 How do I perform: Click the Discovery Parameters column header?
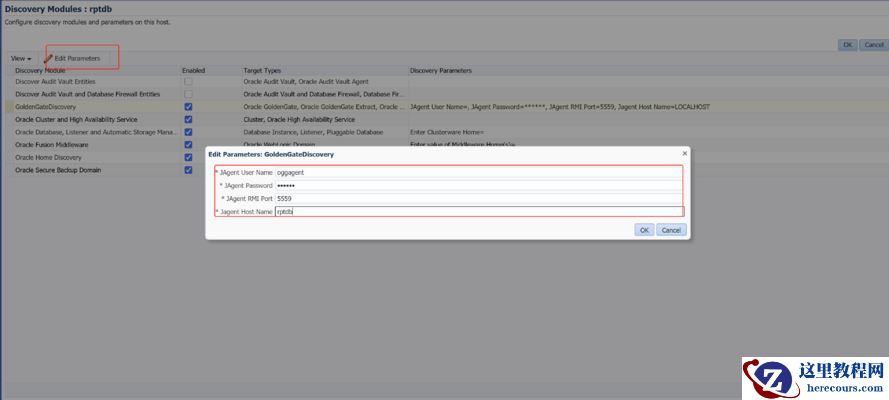441,71
